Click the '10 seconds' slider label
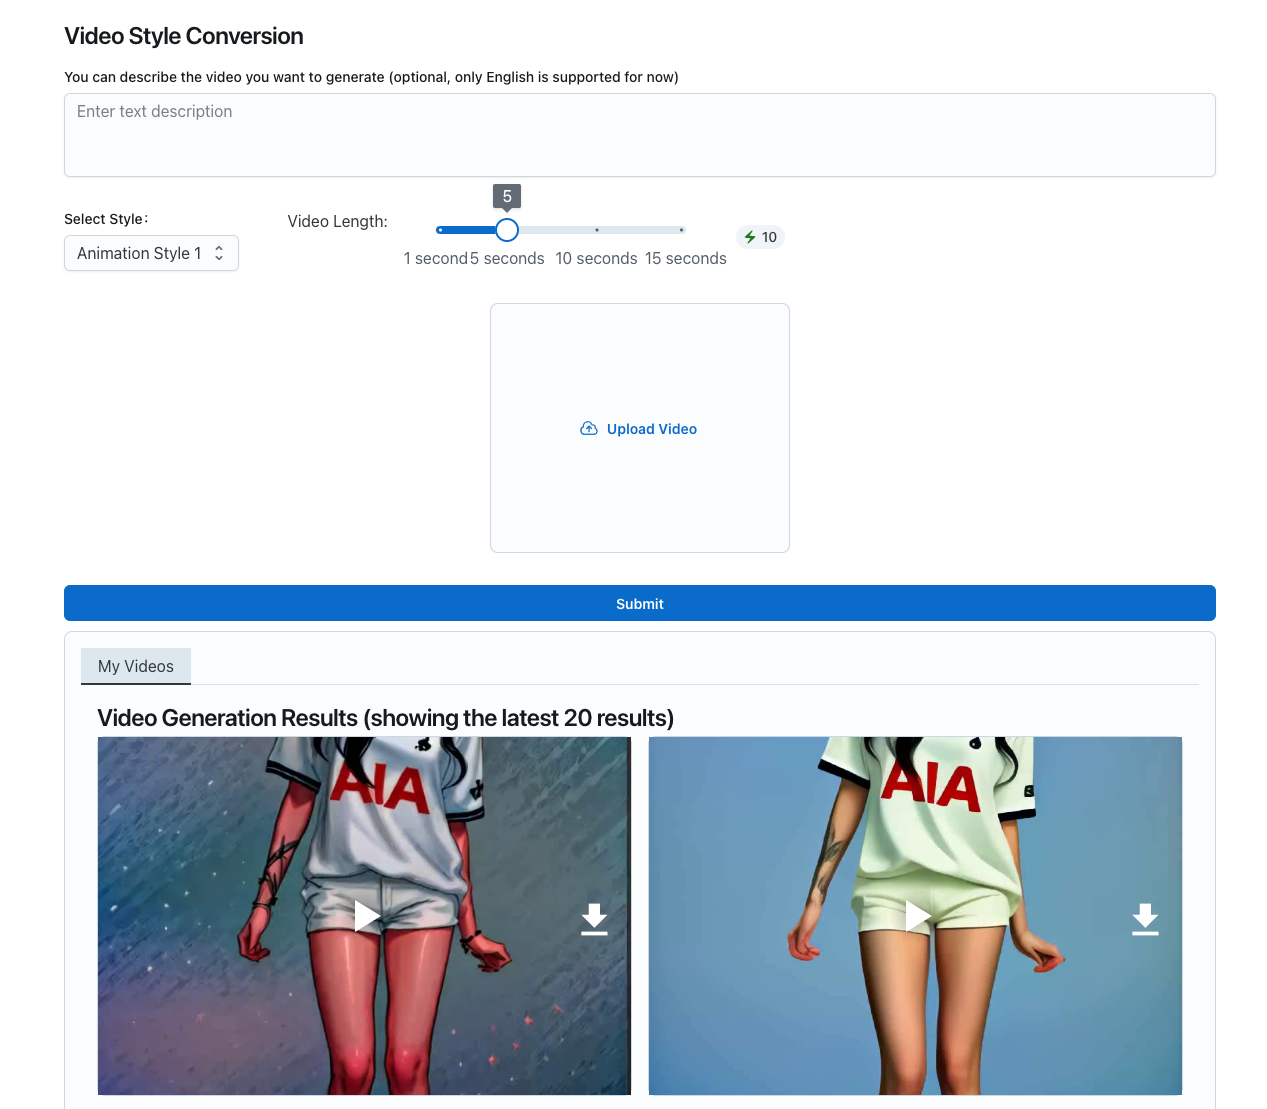The image size is (1267, 1109). point(596,258)
